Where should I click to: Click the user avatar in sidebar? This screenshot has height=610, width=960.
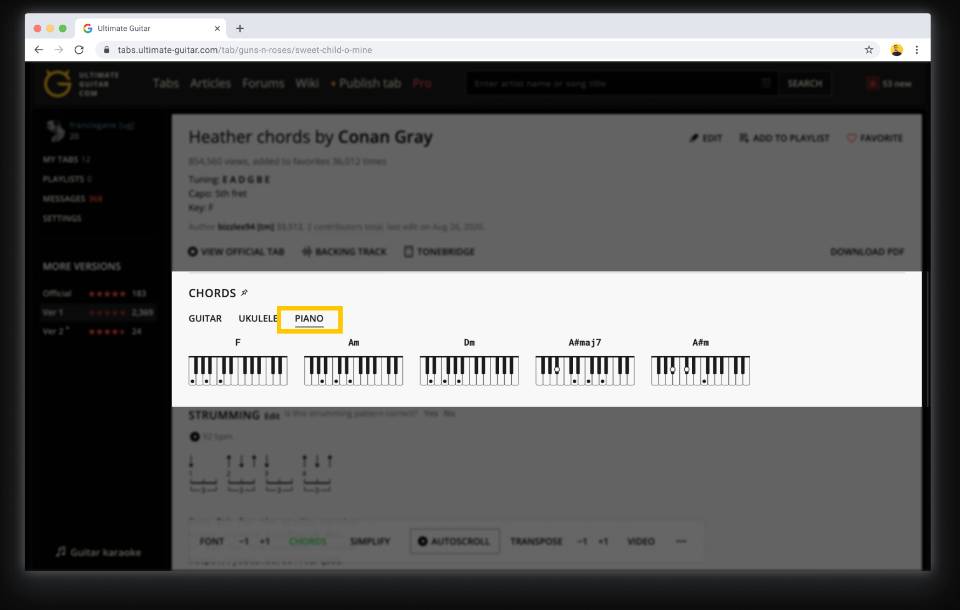pyautogui.click(x=56, y=130)
